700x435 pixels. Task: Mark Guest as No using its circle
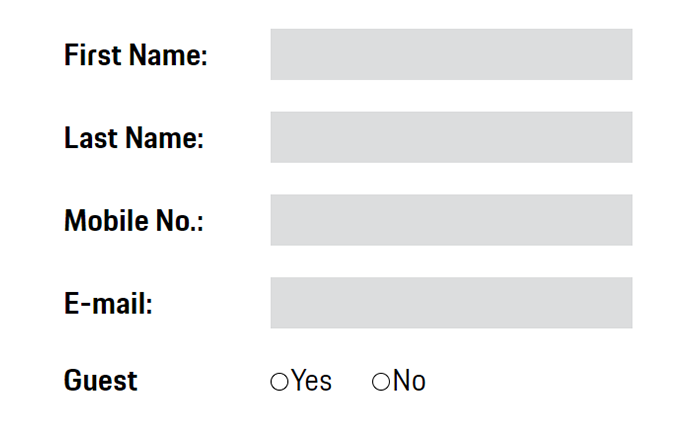click(381, 382)
